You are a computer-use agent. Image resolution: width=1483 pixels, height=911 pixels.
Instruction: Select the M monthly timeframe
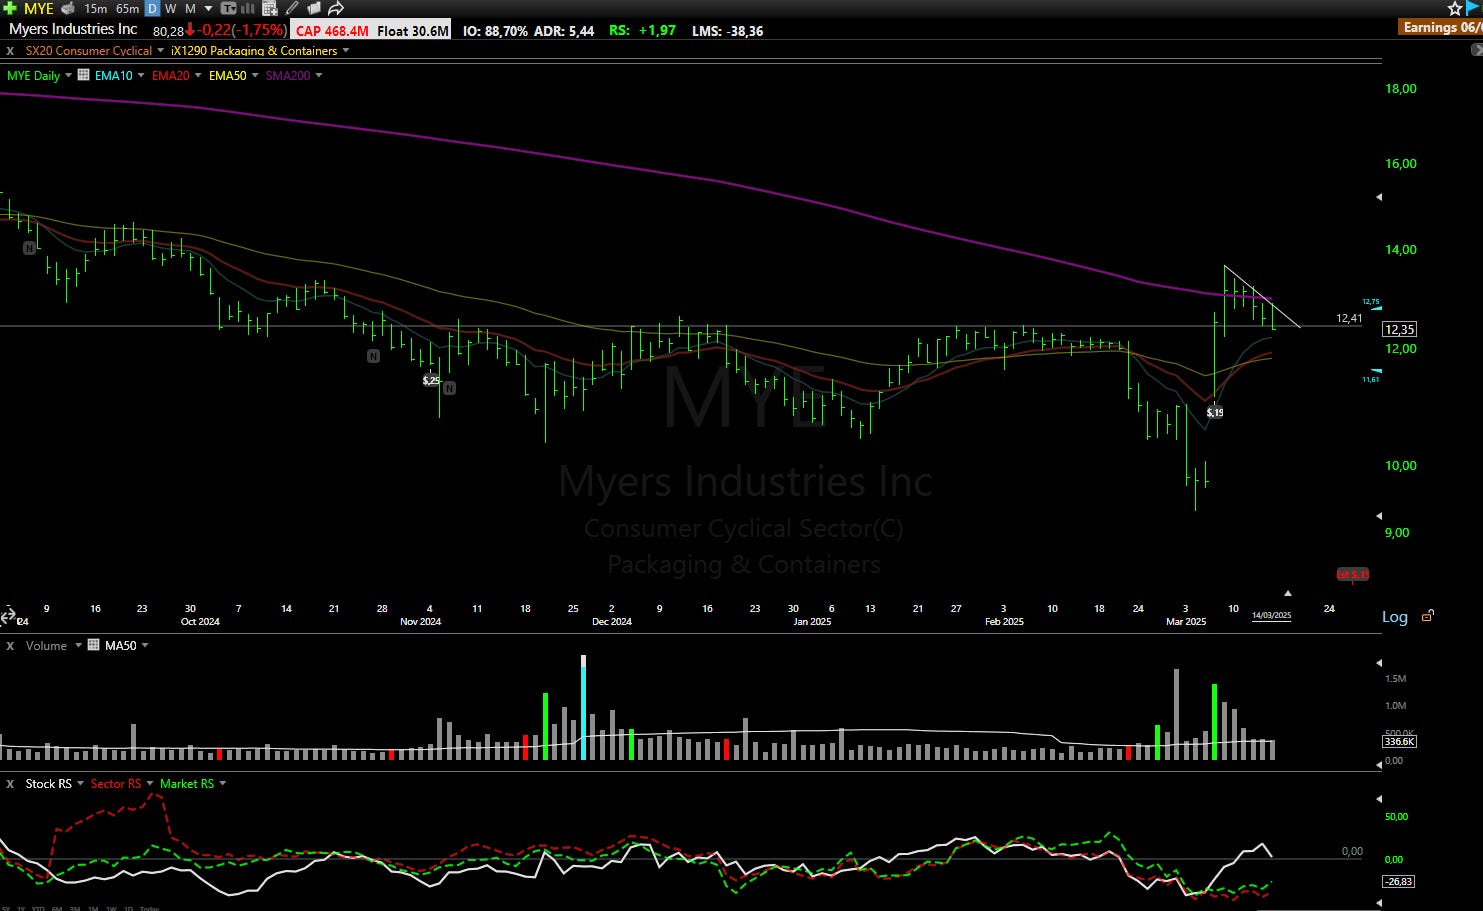click(x=190, y=8)
